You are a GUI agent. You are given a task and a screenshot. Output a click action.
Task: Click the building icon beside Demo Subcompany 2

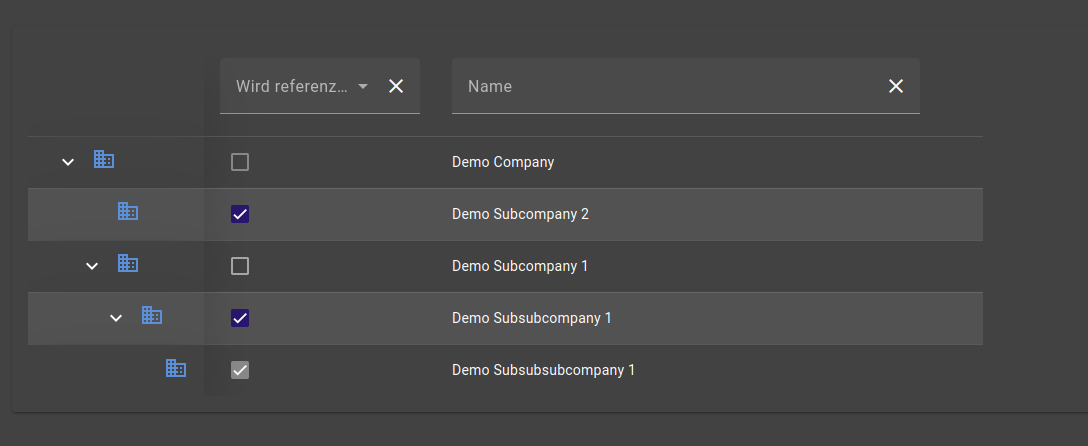(128, 211)
